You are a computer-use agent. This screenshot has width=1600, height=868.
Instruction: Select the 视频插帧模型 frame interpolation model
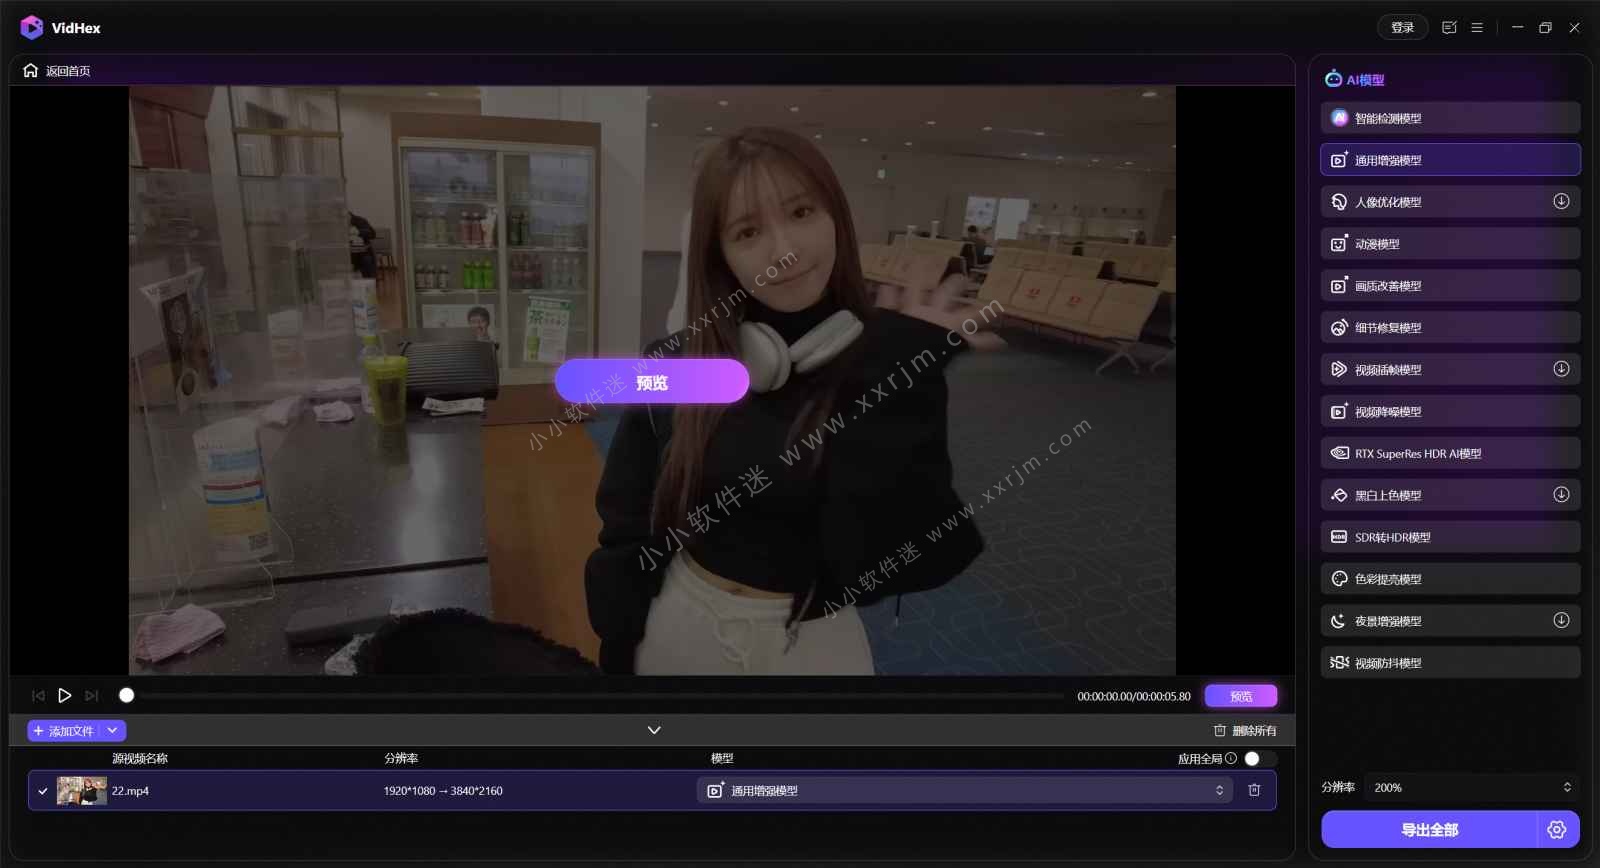[1450, 370]
